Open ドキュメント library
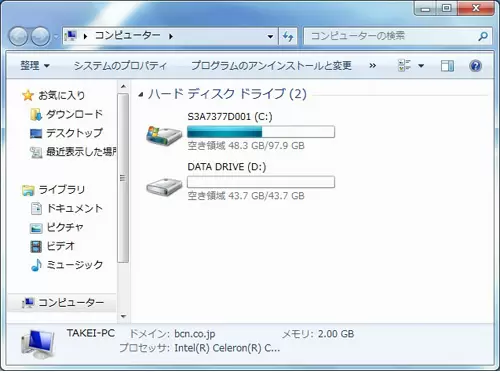500x373 pixels. pyautogui.click(x=74, y=208)
